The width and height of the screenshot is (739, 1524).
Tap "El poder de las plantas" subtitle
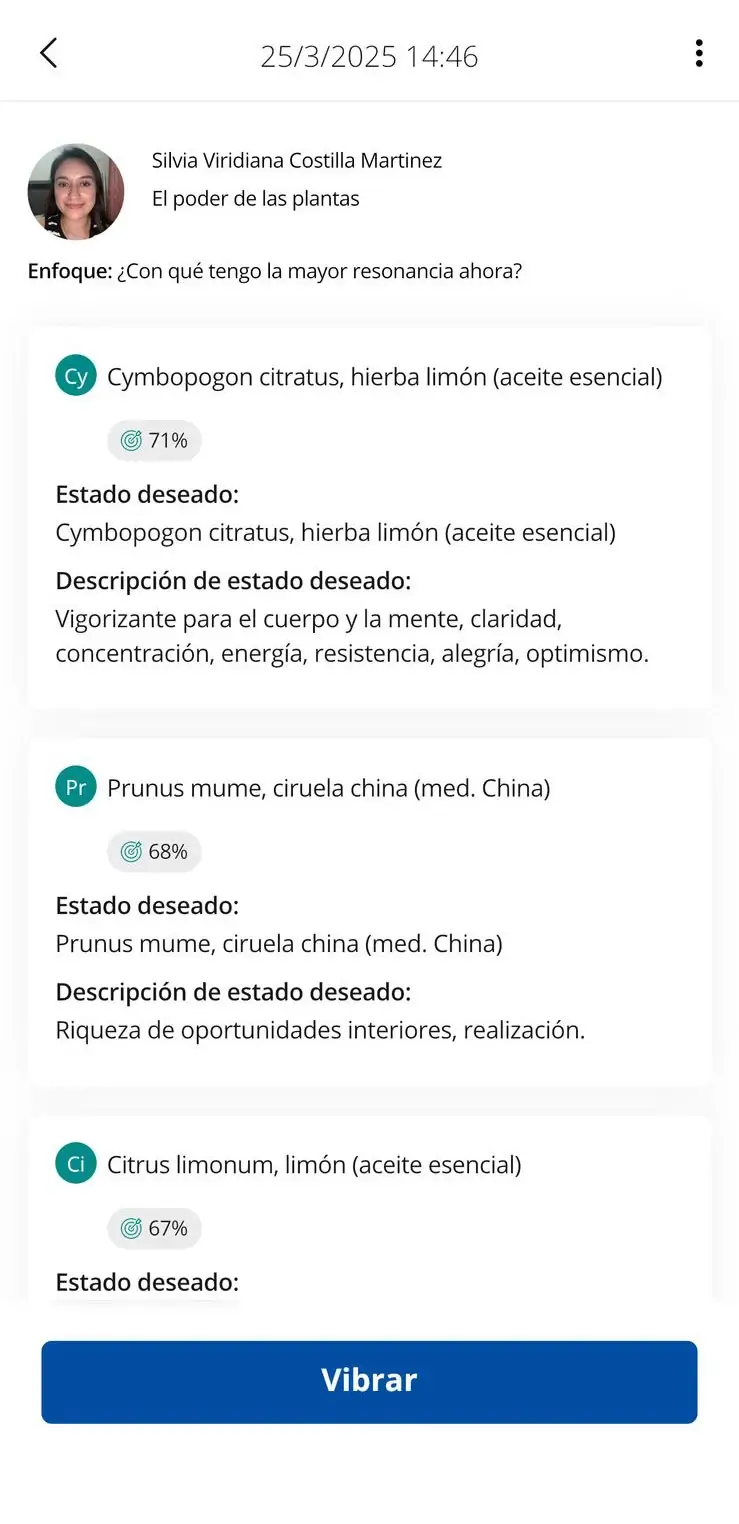pos(255,198)
